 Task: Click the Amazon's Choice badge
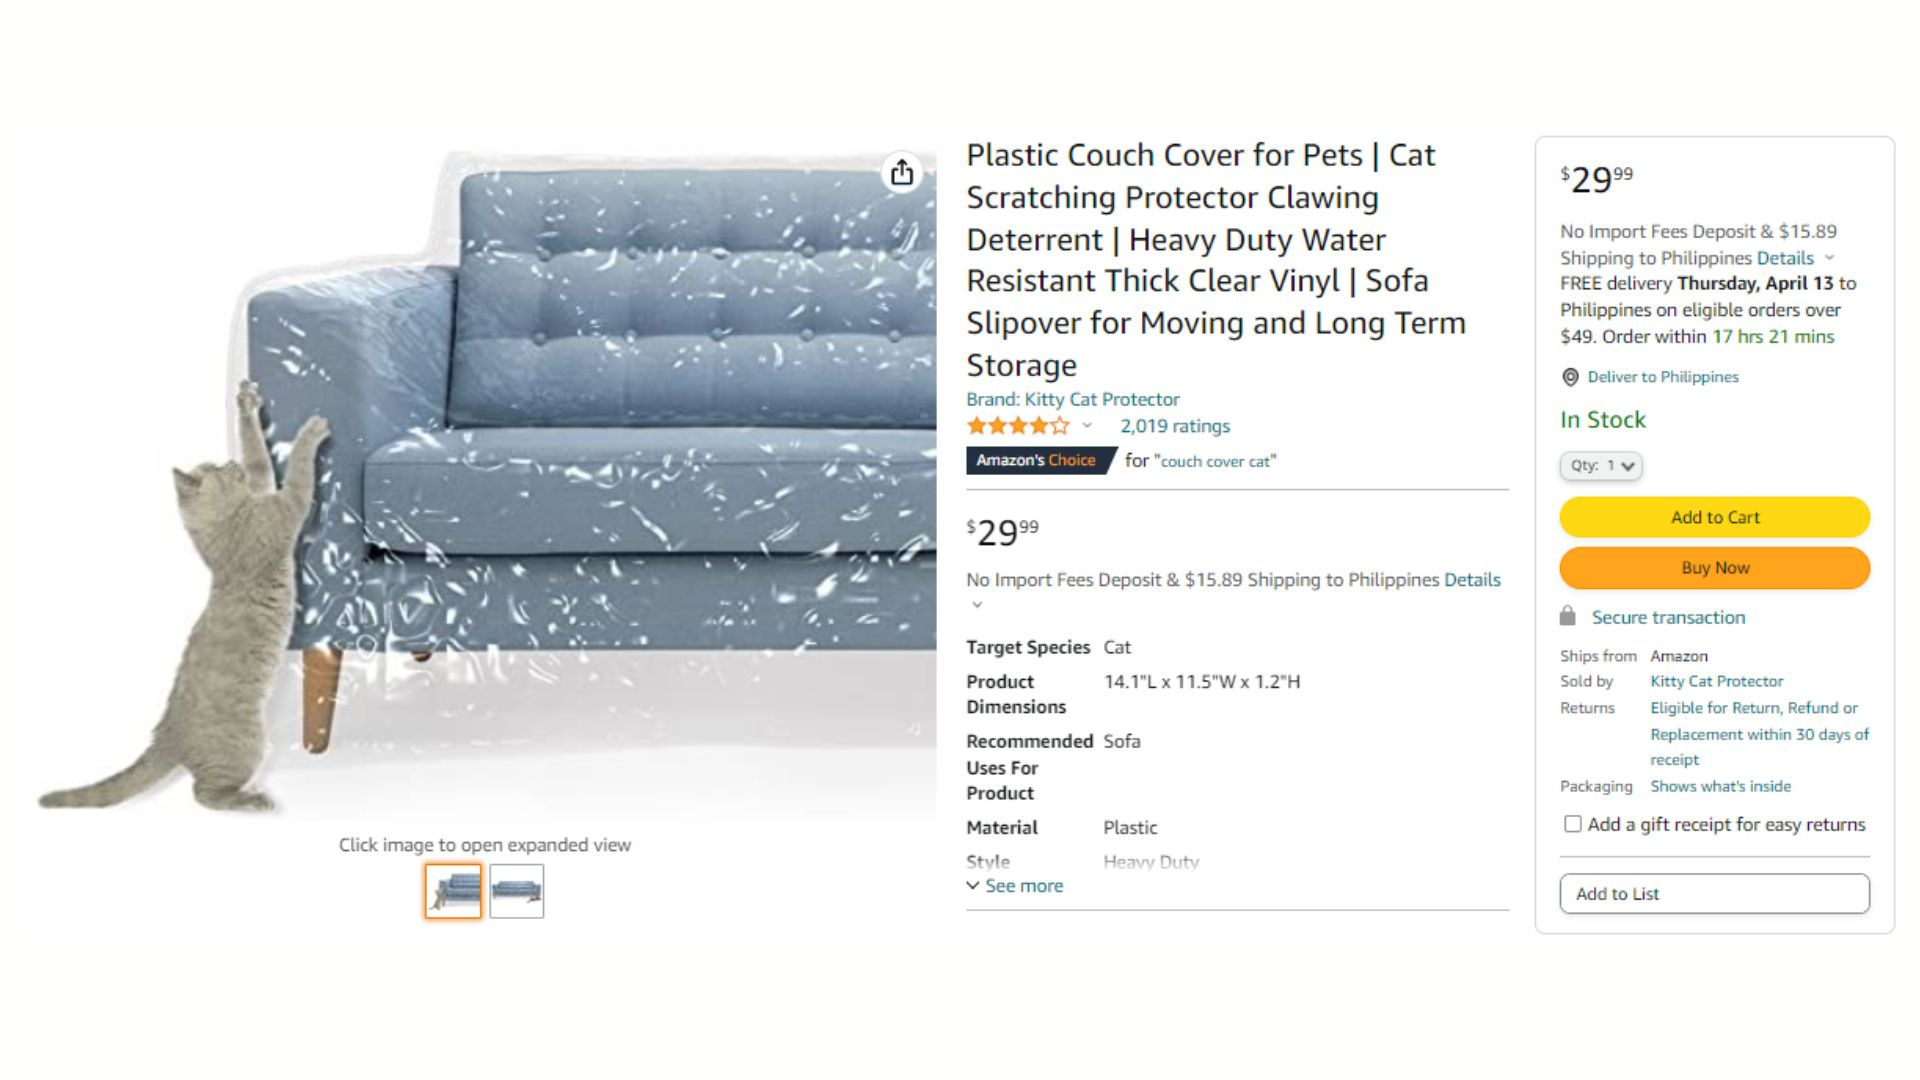[x=1037, y=460]
